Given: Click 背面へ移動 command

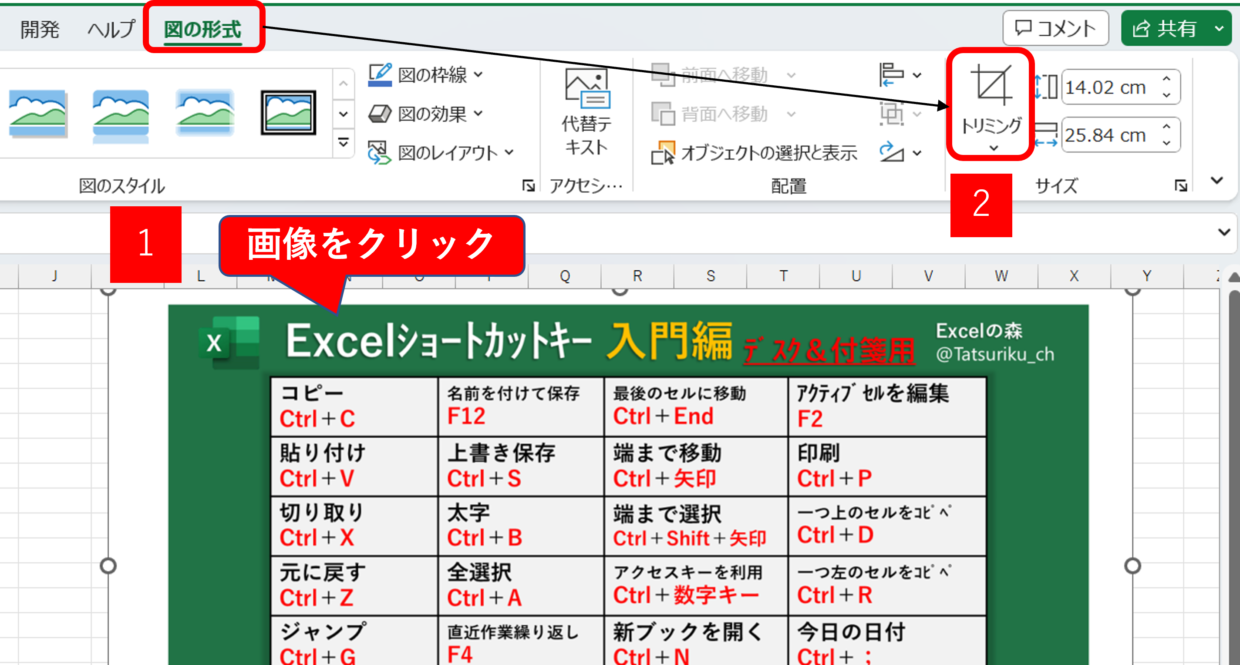Looking at the screenshot, I should pos(710,113).
